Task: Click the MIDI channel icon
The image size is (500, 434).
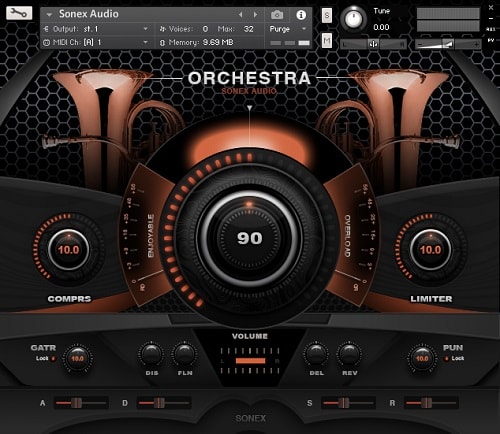Action: [x=46, y=43]
